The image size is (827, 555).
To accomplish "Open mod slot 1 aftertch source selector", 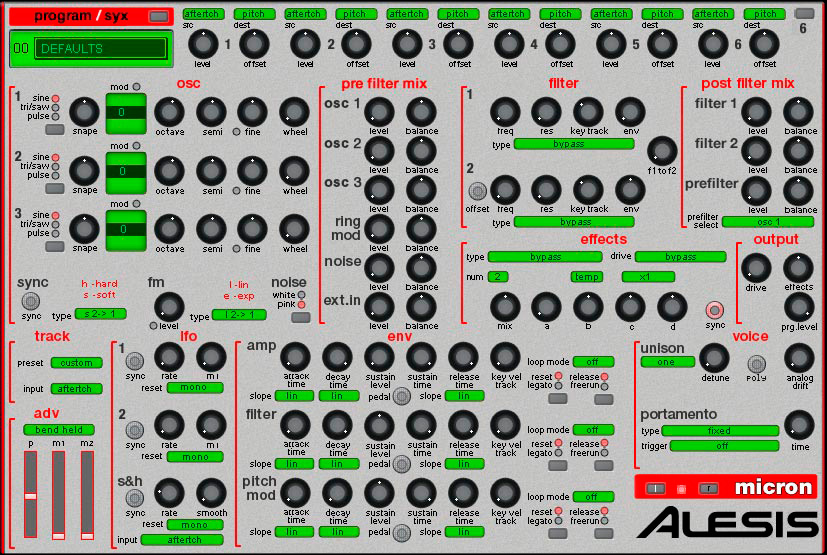I will pyautogui.click(x=203, y=14).
